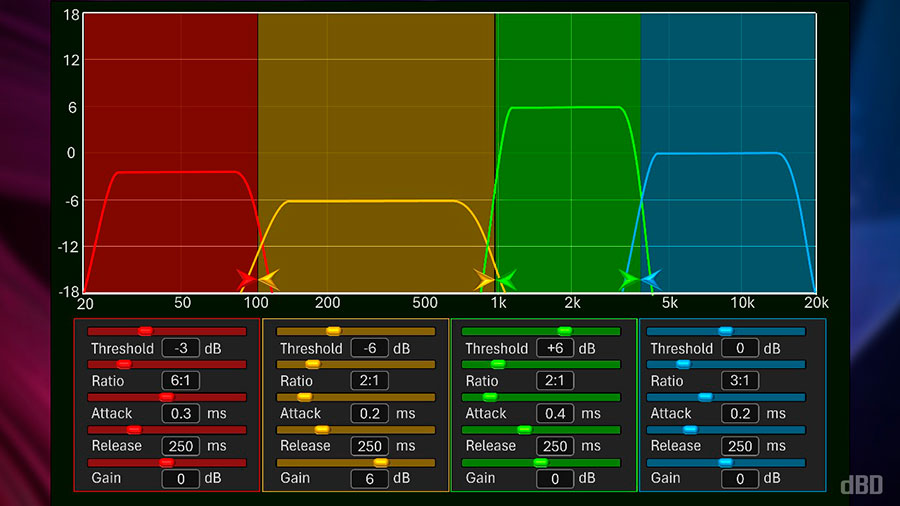Screen dimensions: 900x506
Task: Click the green crossover marker near 4k
Action: click(x=629, y=279)
